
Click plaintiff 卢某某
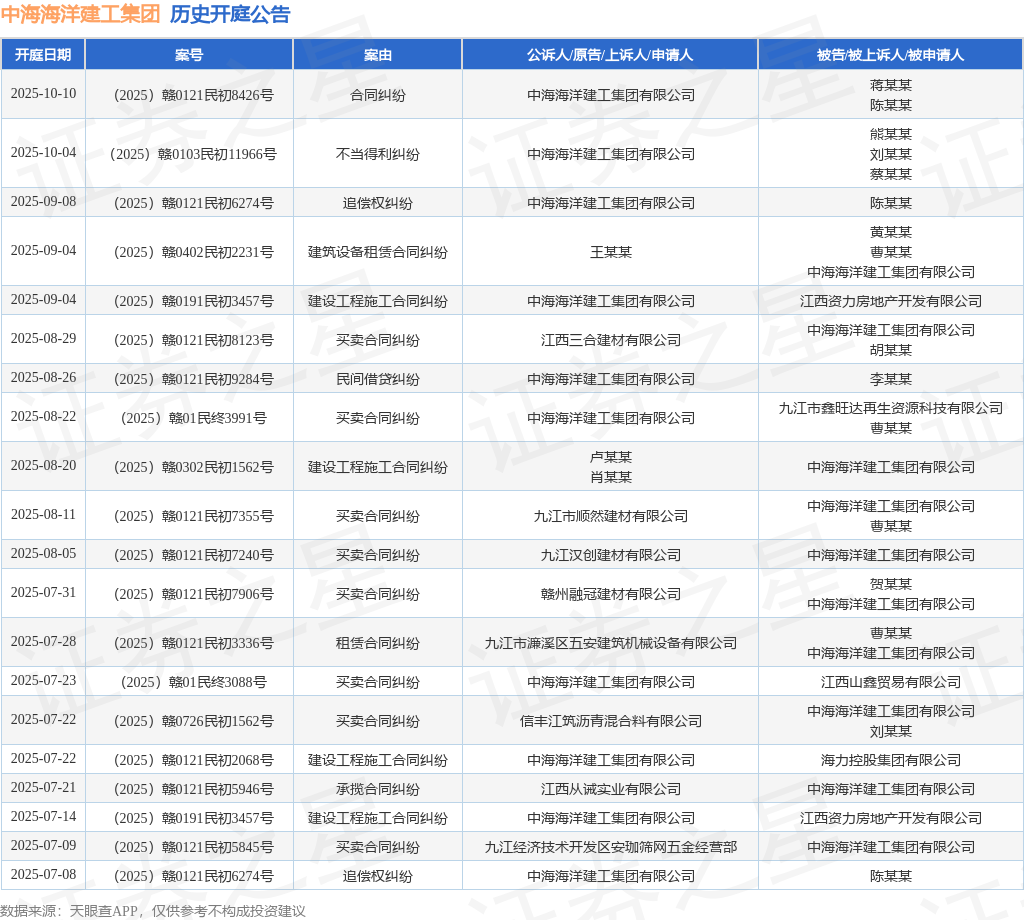click(611, 457)
